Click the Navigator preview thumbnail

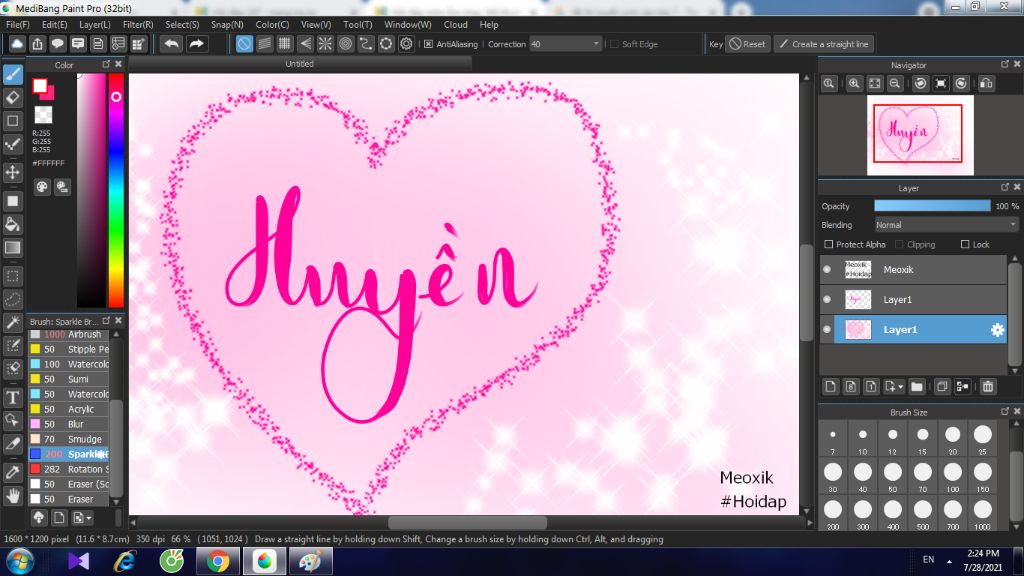[920, 135]
